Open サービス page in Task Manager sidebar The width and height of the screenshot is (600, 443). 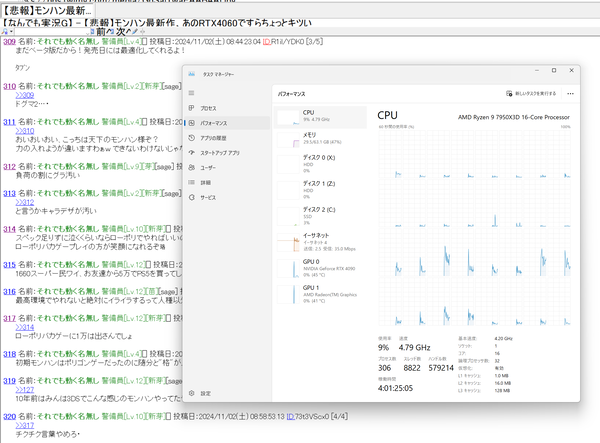227,197
